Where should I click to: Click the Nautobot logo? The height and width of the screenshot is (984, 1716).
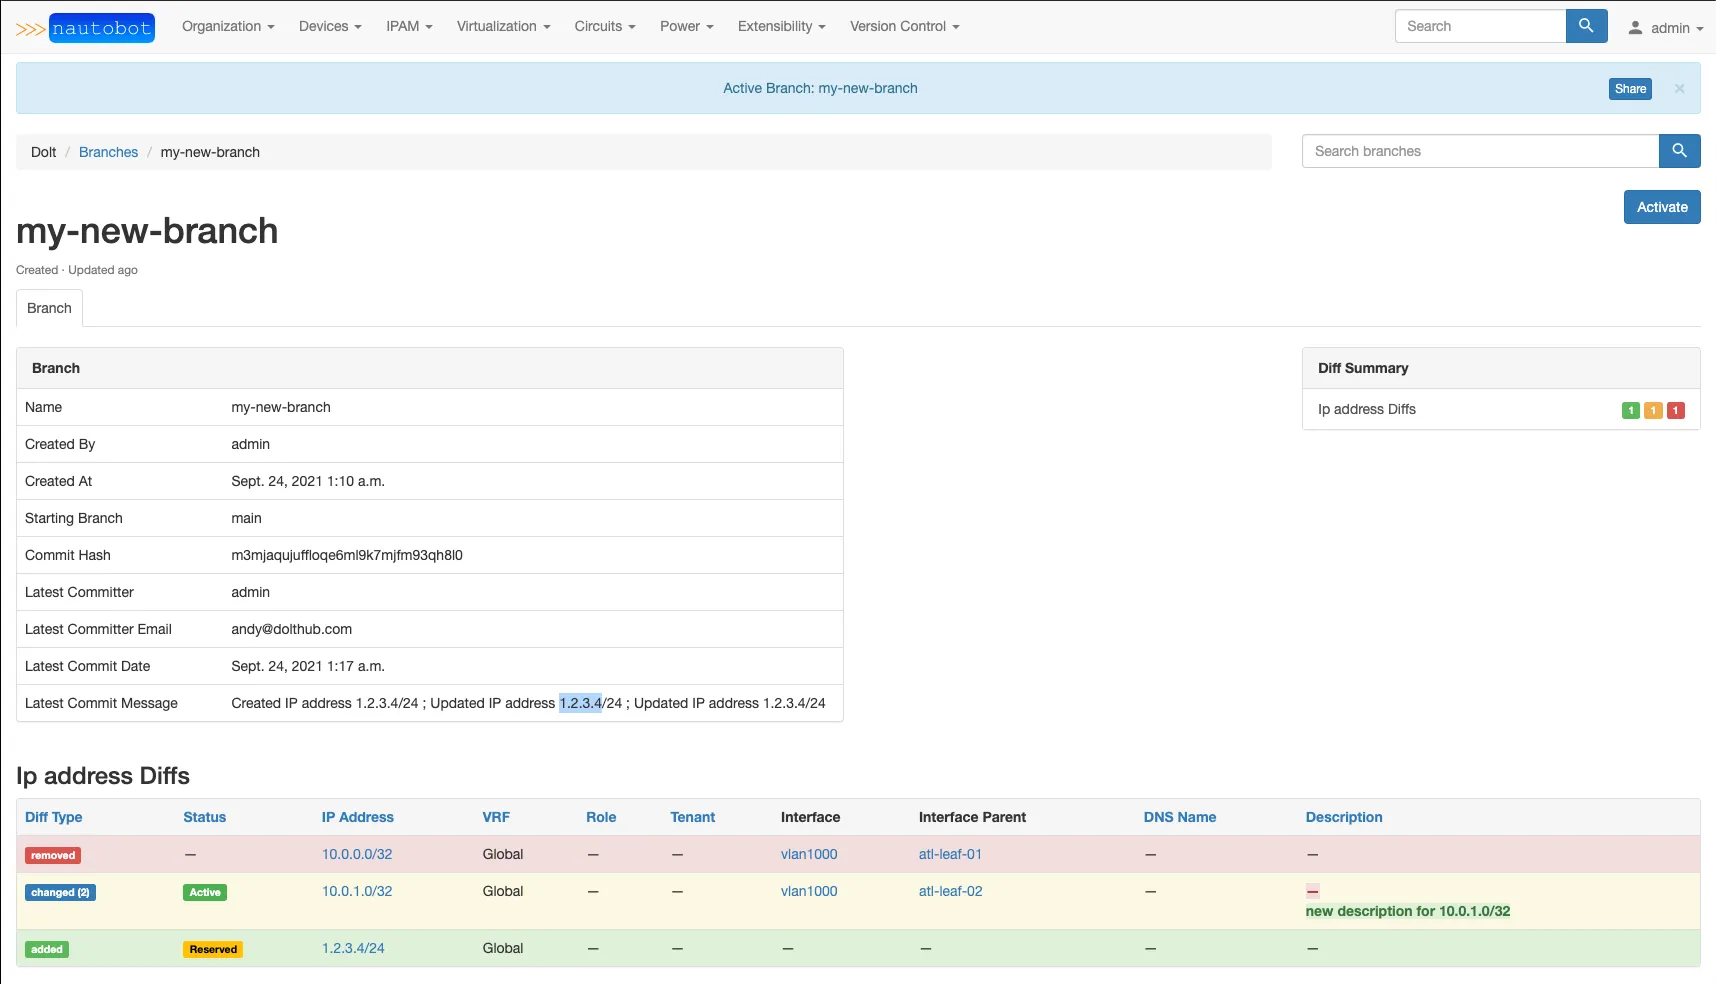tap(86, 28)
